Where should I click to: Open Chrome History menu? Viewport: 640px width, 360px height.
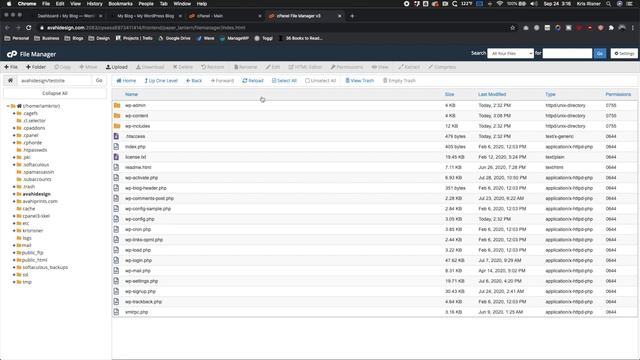94,4
